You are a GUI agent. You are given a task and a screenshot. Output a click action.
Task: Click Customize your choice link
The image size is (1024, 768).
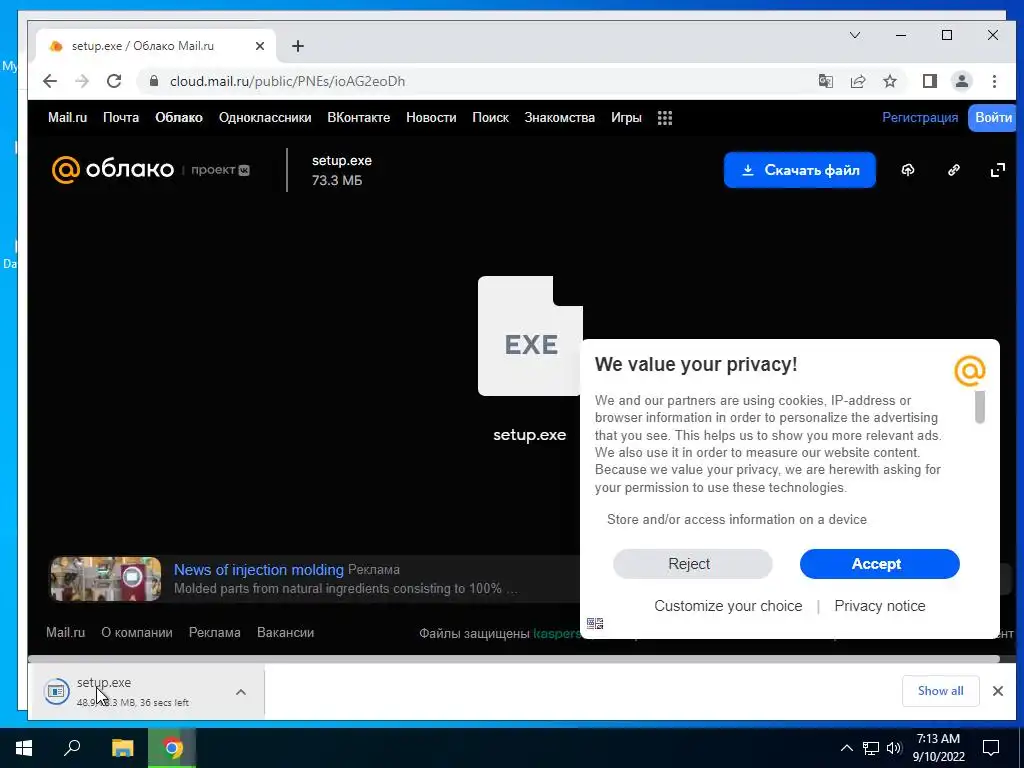(x=728, y=606)
